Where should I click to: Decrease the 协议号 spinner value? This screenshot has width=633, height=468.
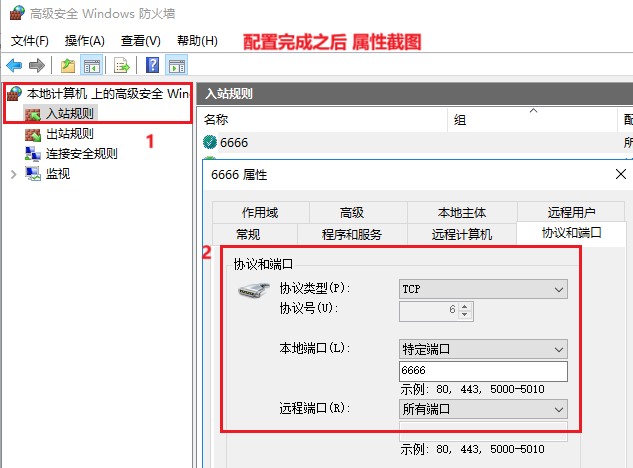coord(465,315)
